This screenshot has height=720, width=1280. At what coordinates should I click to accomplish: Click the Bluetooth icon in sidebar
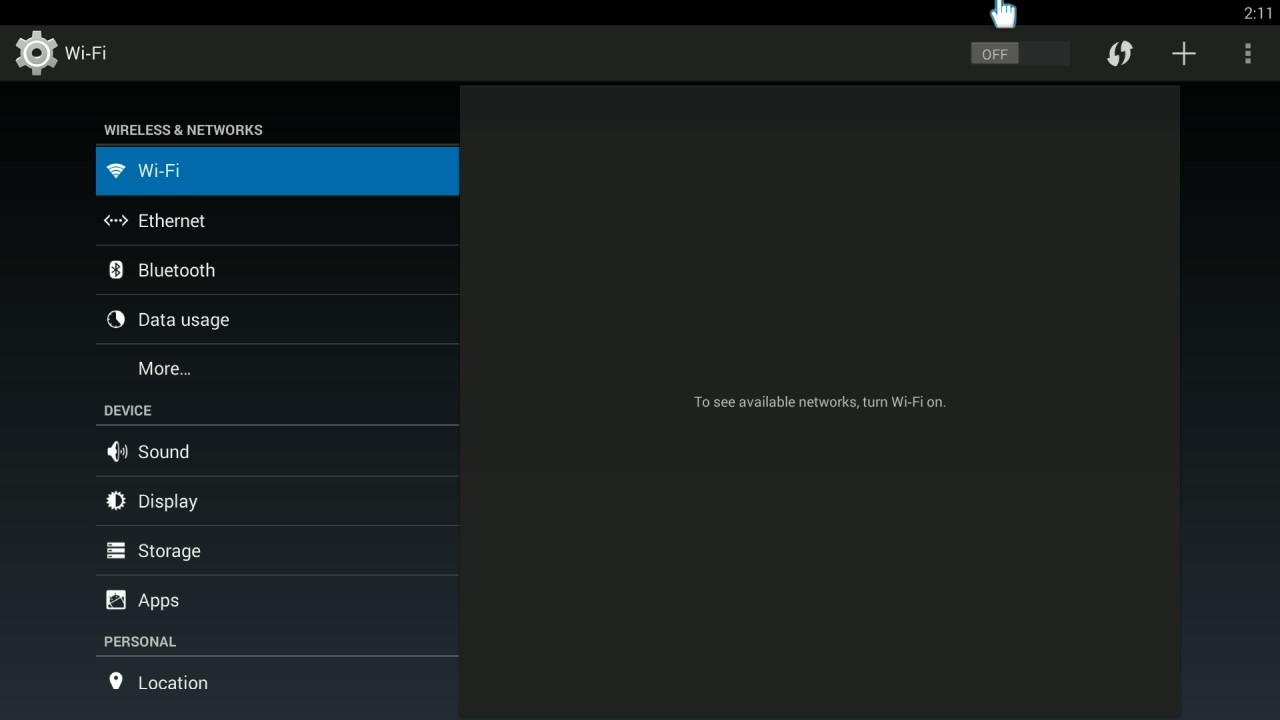116,270
